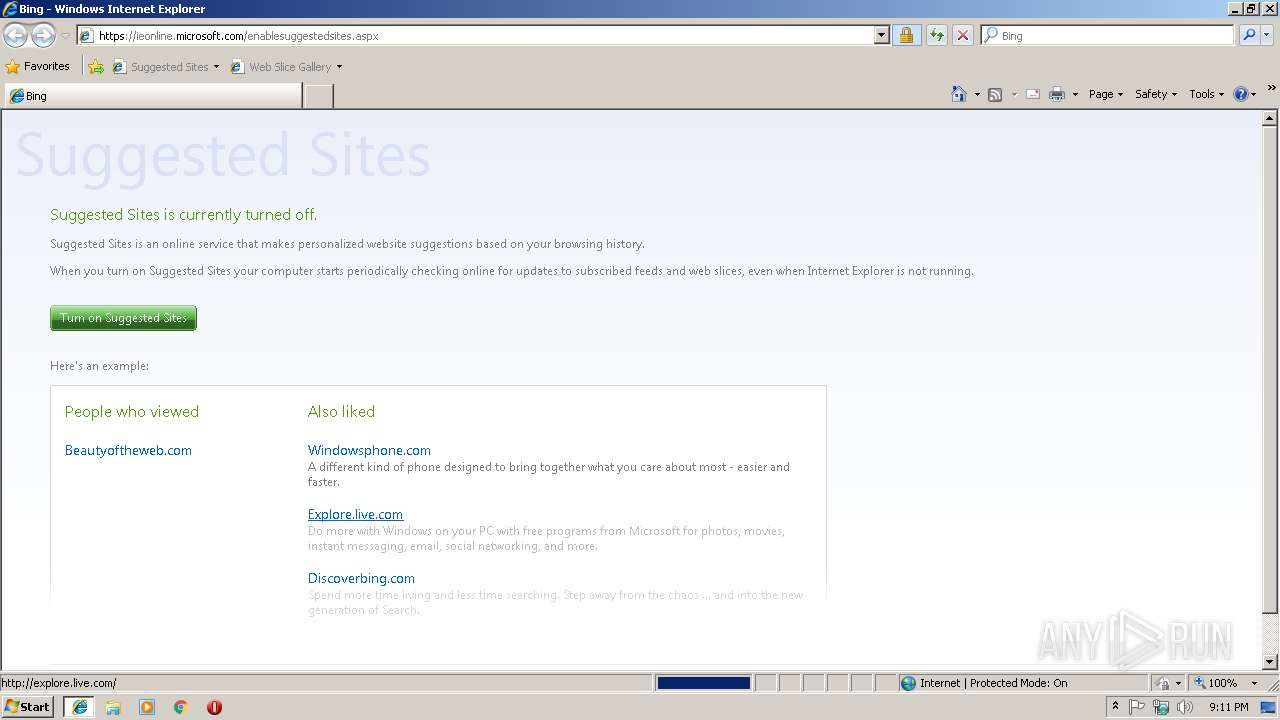Open network status tray icon
Viewport: 1280px width, 720px height.
click(x=1161, y=707)
